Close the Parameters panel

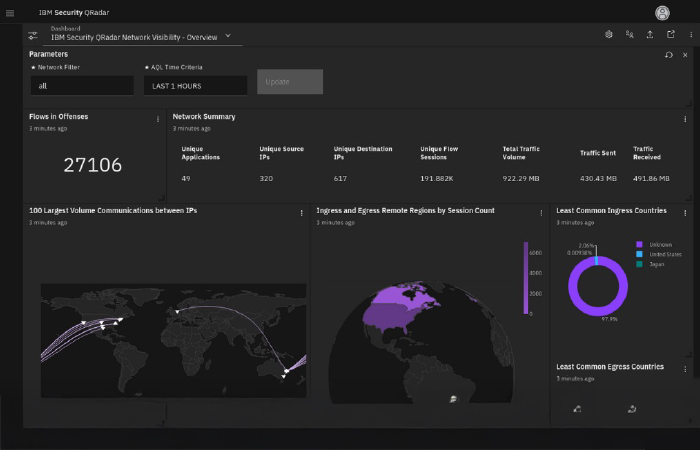pyautogui.click(x=685, y=55)
